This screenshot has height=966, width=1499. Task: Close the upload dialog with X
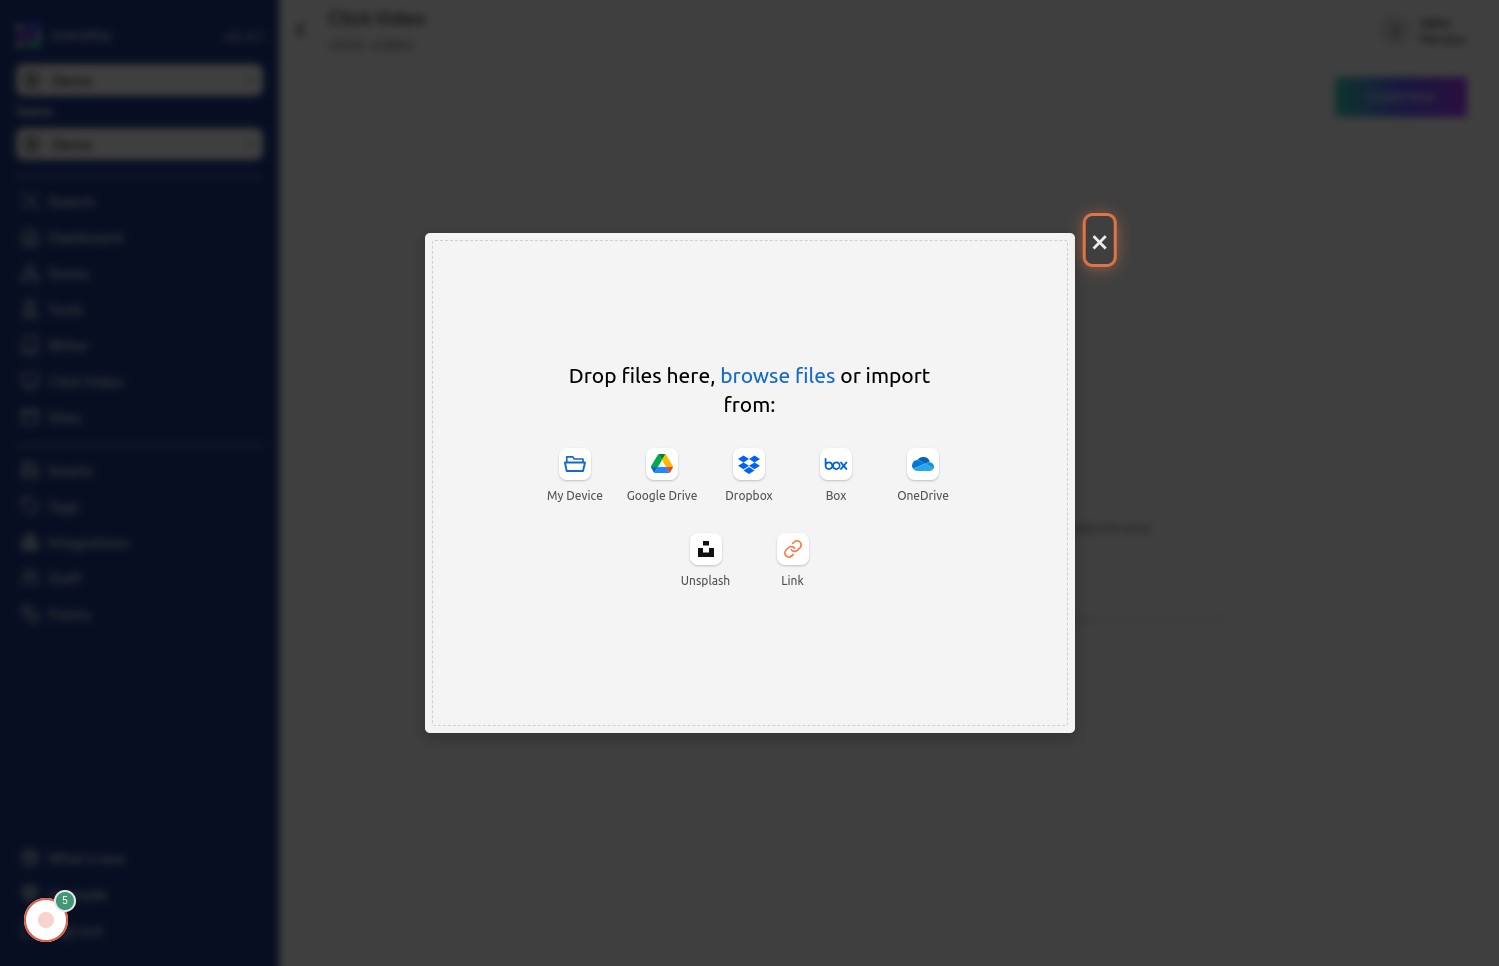coord(1099,241)
